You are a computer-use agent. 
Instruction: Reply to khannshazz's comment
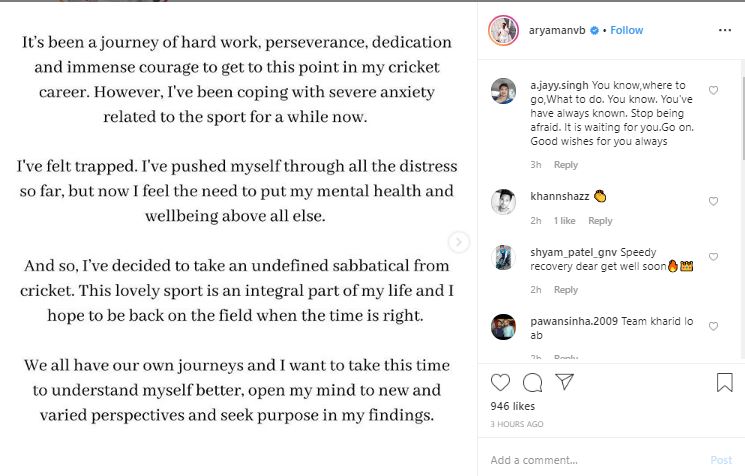(600, 221)
